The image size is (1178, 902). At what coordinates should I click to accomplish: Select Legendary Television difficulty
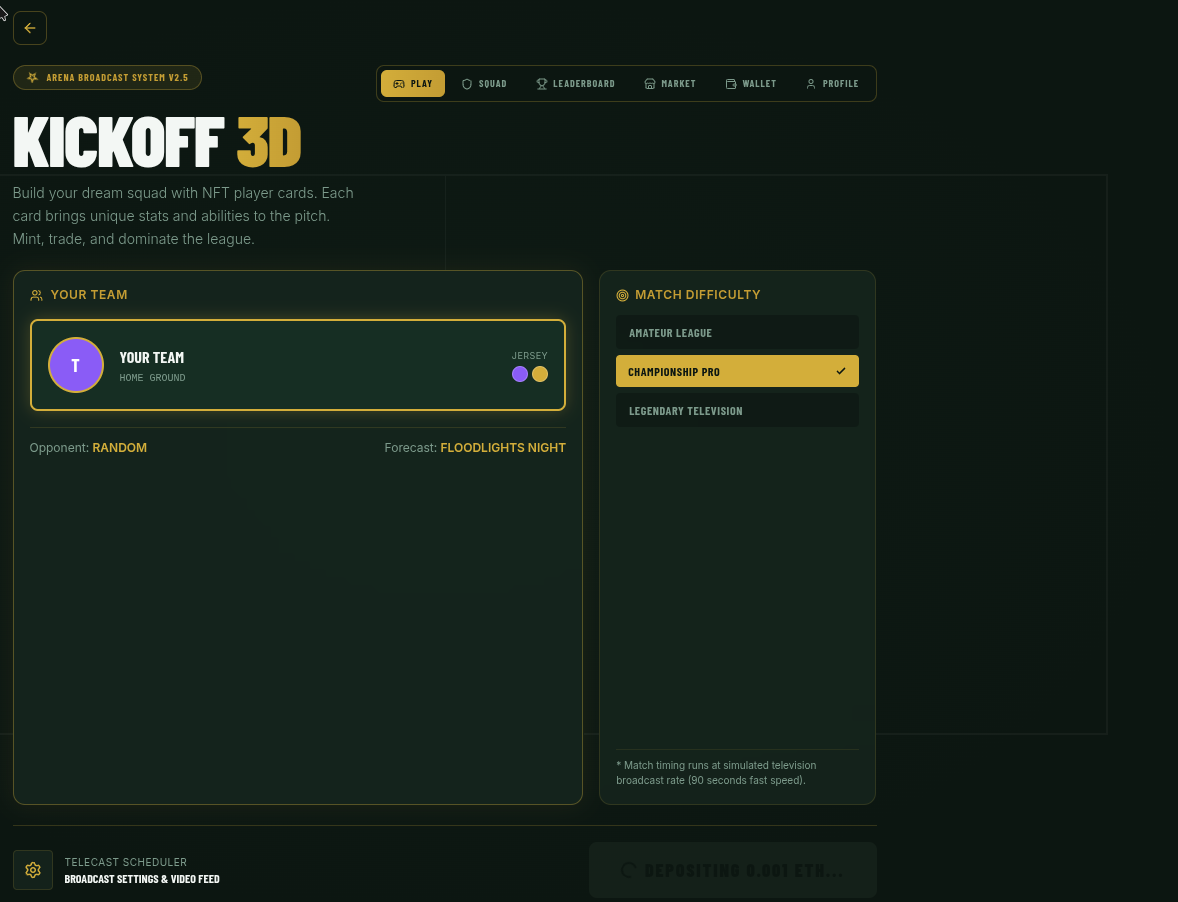pos(737,410)
